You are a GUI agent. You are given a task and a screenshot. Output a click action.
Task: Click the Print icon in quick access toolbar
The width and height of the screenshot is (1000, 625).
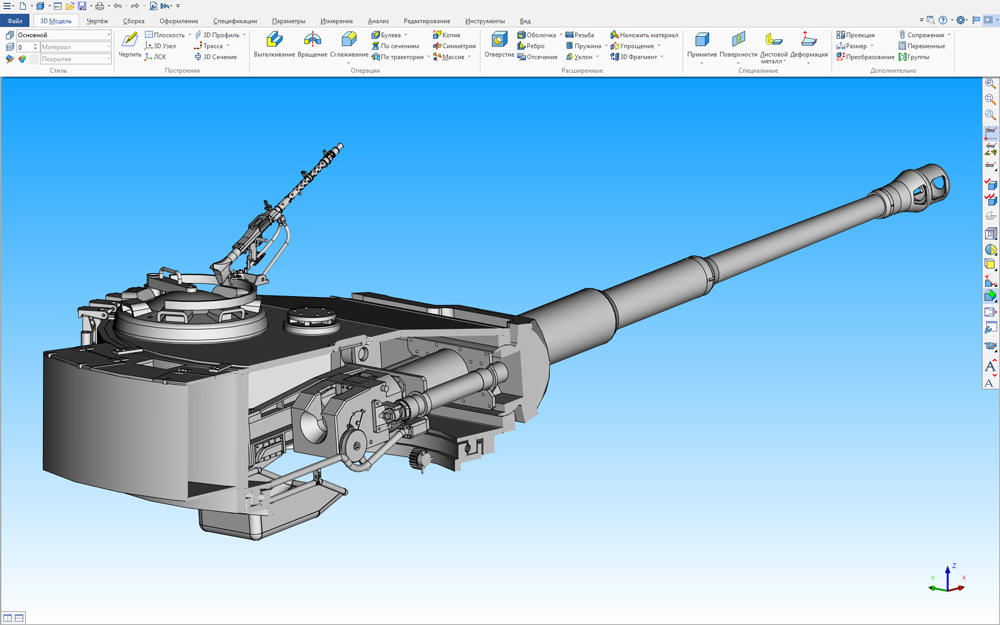(99, 6)
